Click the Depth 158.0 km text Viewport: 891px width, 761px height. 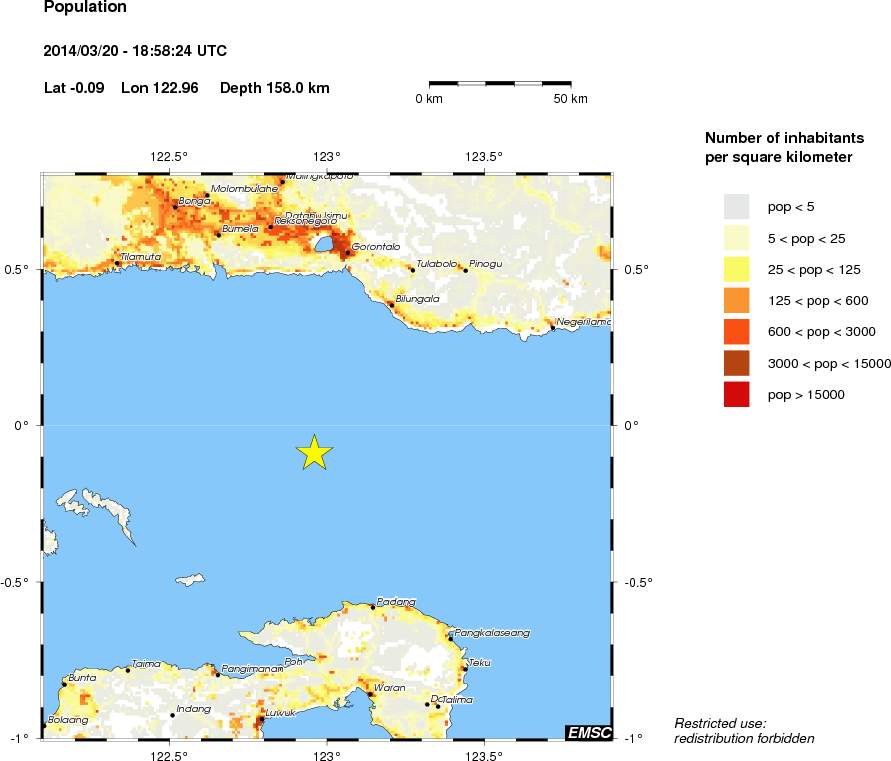click(274, 88)
